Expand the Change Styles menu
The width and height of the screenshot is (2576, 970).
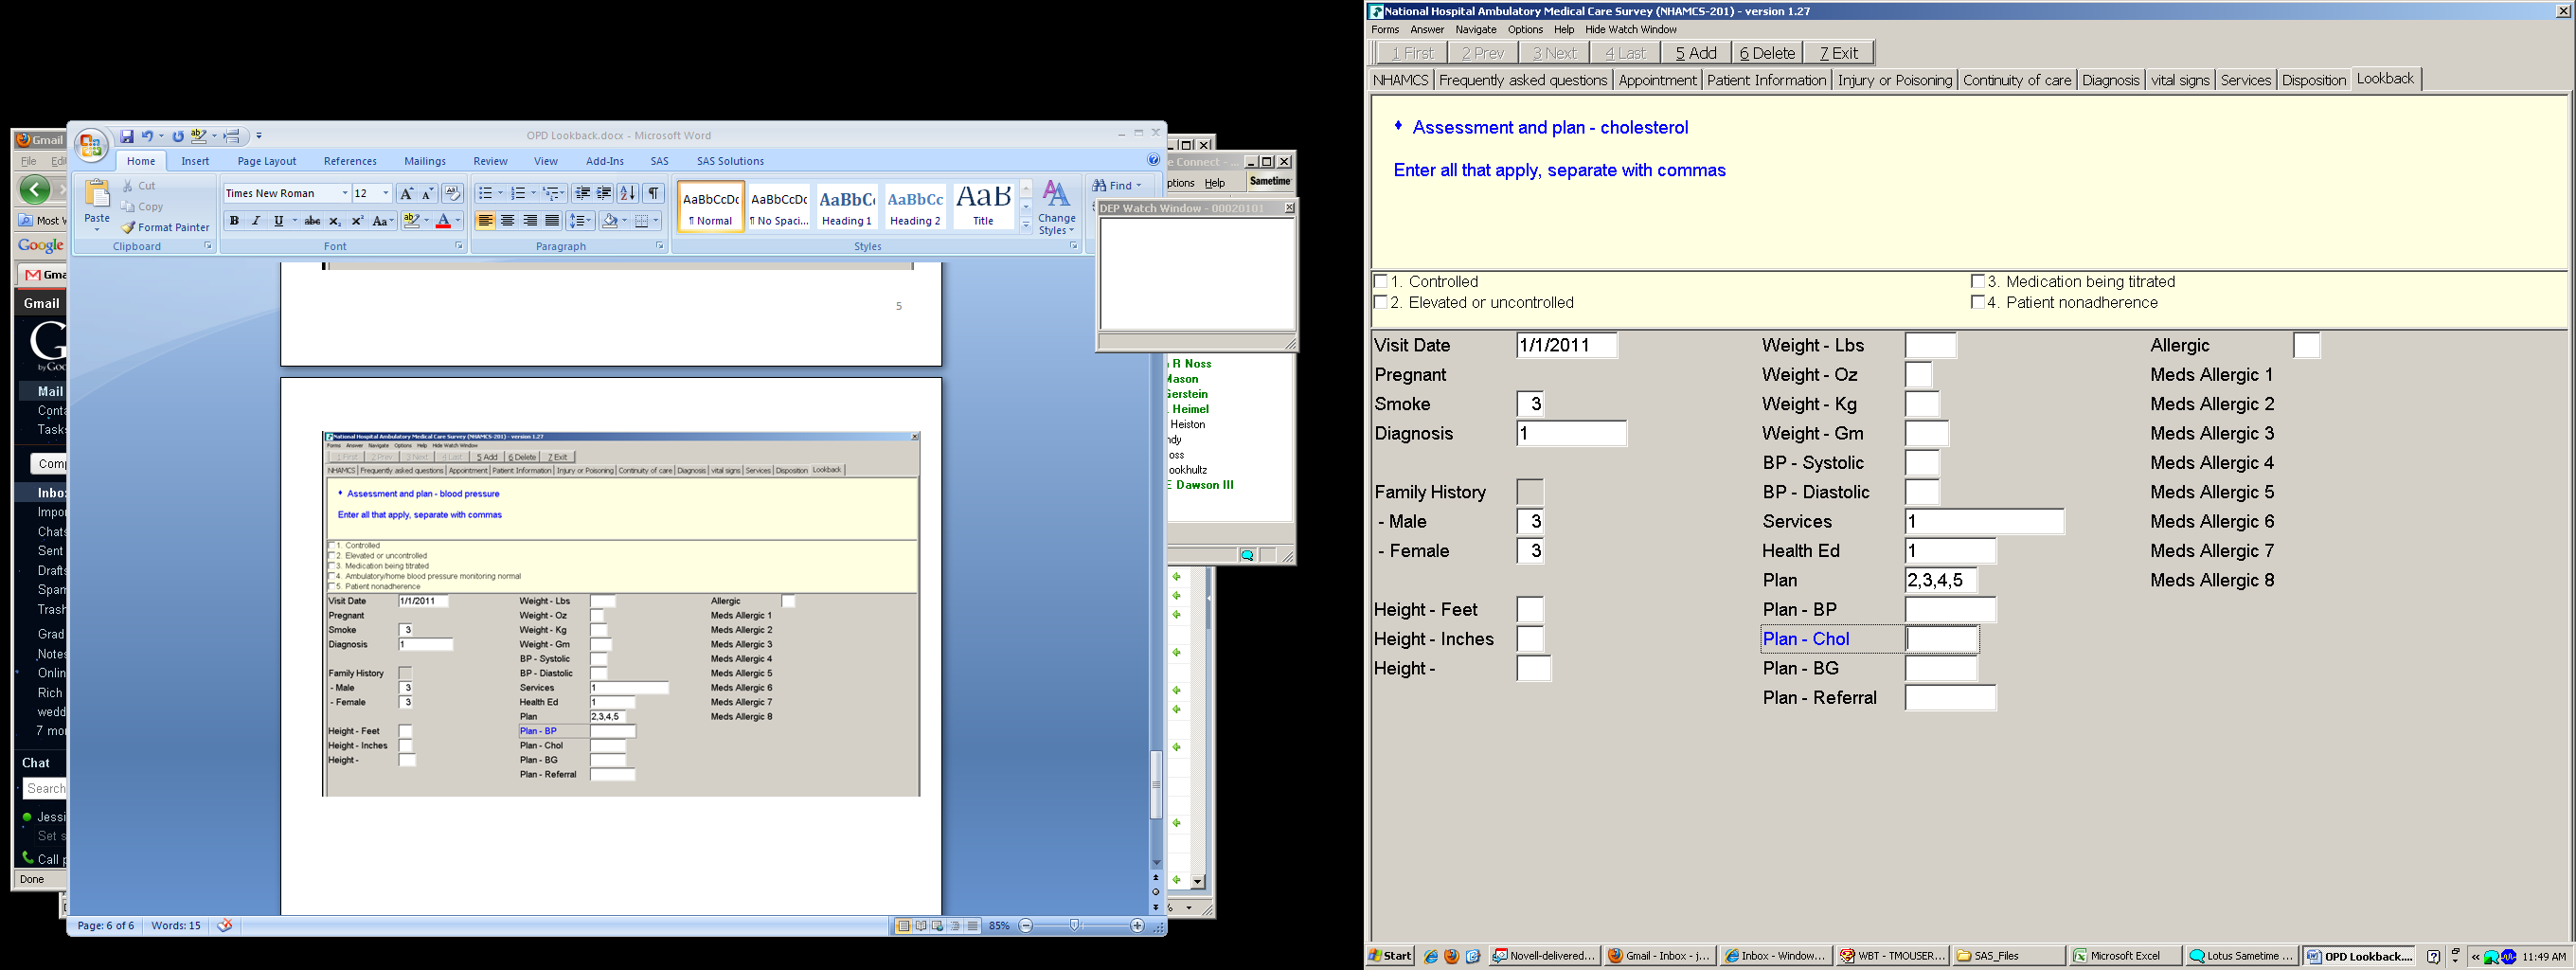click(x=1056, y=207)
